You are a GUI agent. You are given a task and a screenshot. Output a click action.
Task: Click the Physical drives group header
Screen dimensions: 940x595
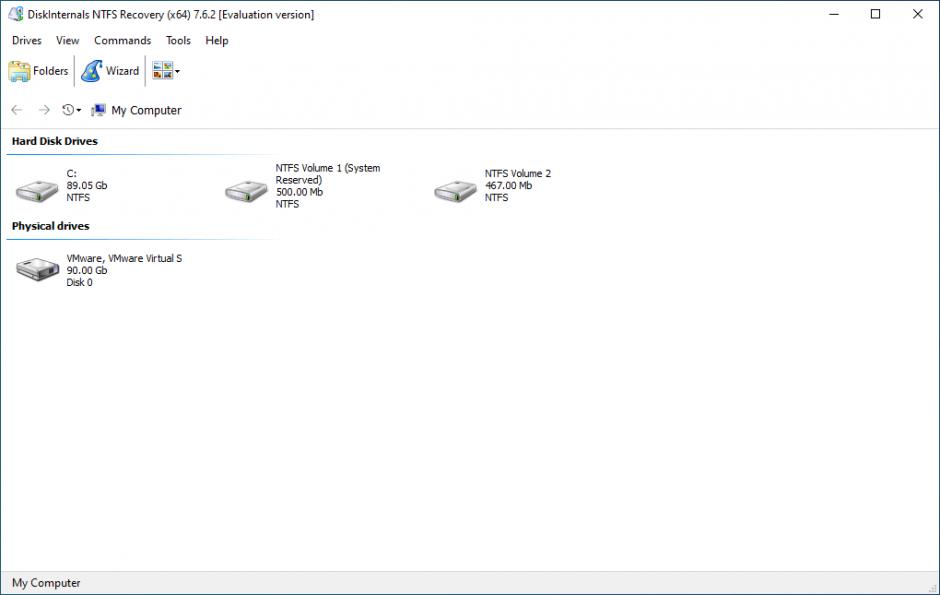tap(50, 226)
